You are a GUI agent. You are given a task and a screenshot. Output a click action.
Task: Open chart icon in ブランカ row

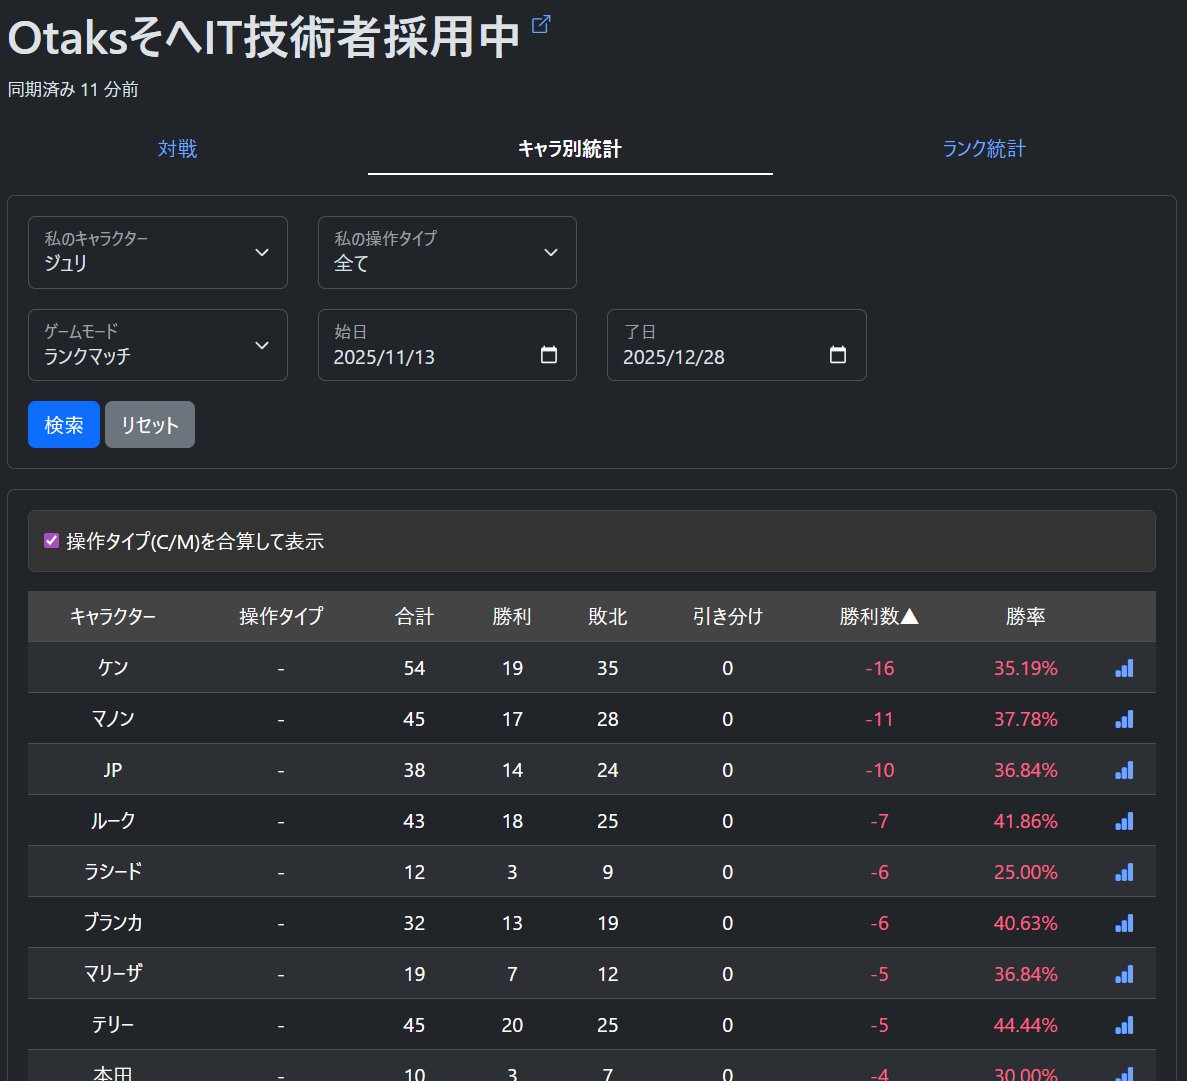(x=1124, y=923)
